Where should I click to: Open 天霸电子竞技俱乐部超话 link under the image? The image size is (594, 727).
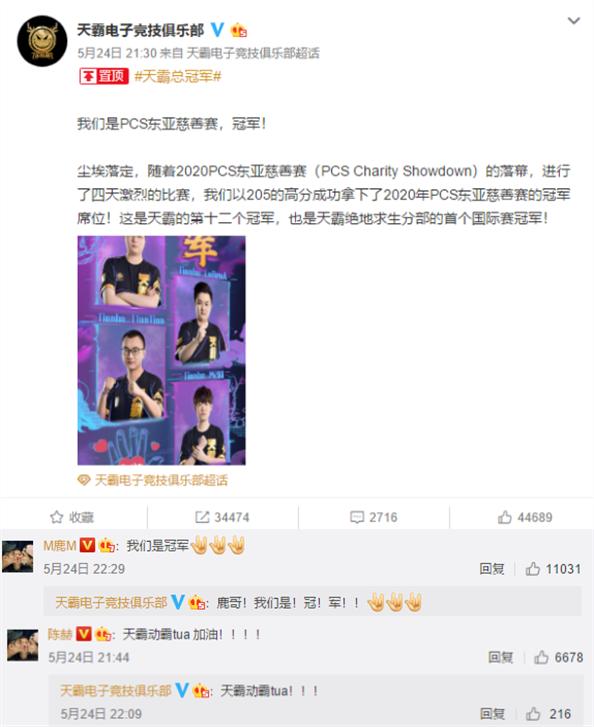[x=161, y=480]
